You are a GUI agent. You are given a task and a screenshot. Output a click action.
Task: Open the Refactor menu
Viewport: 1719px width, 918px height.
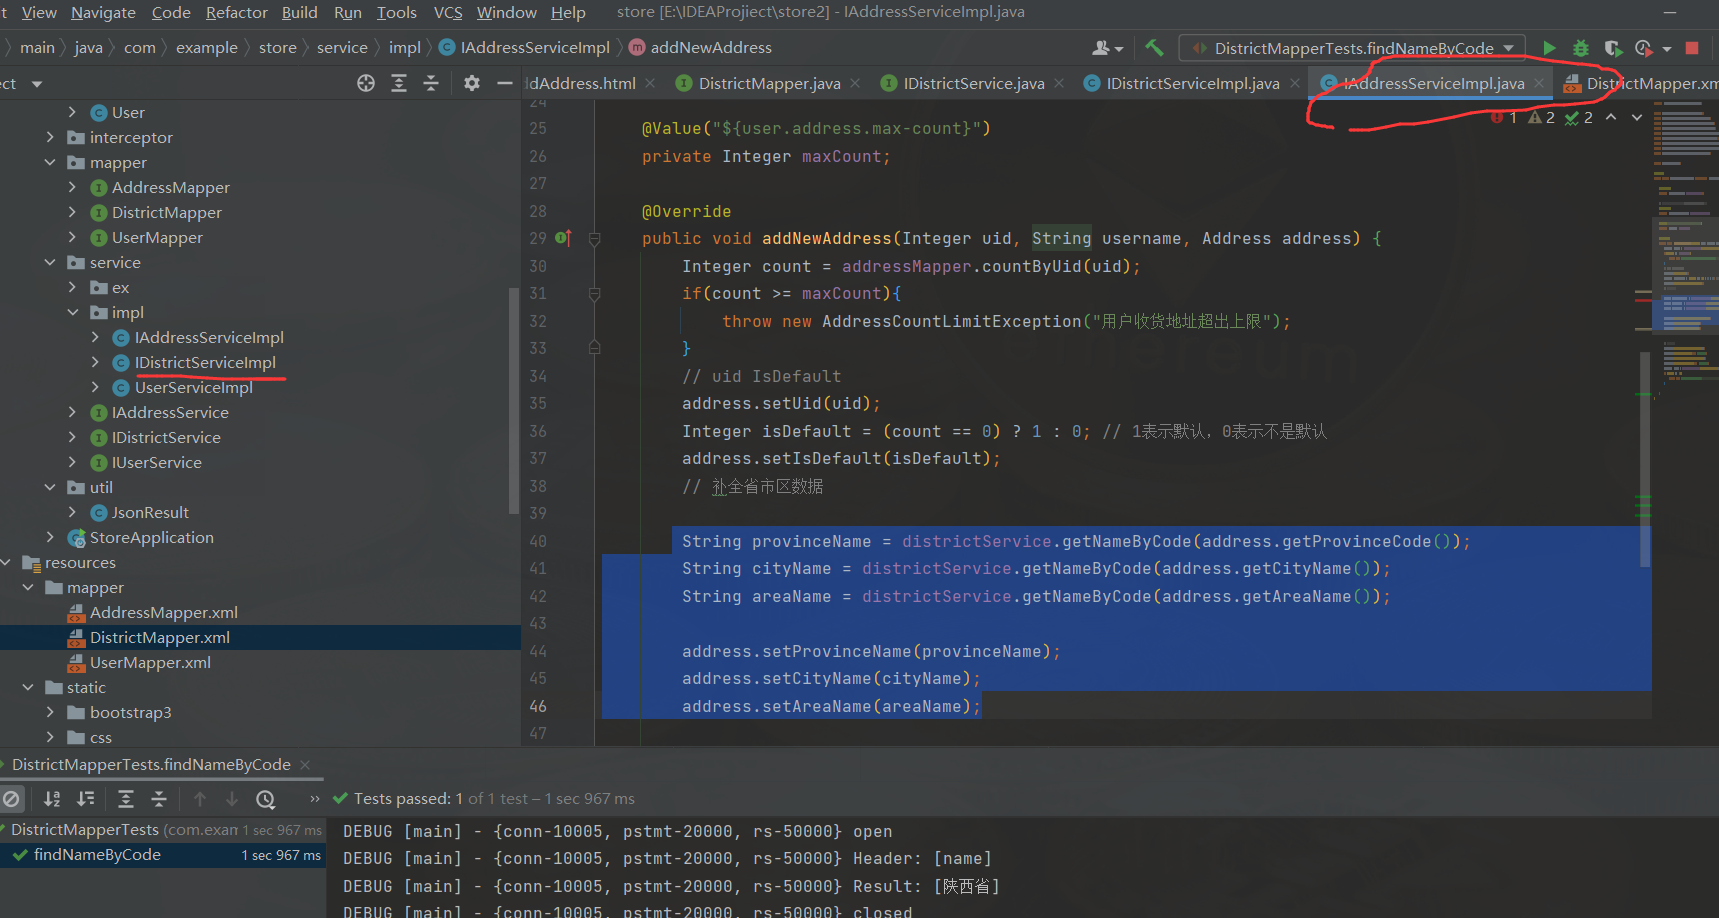coord(237,12)
